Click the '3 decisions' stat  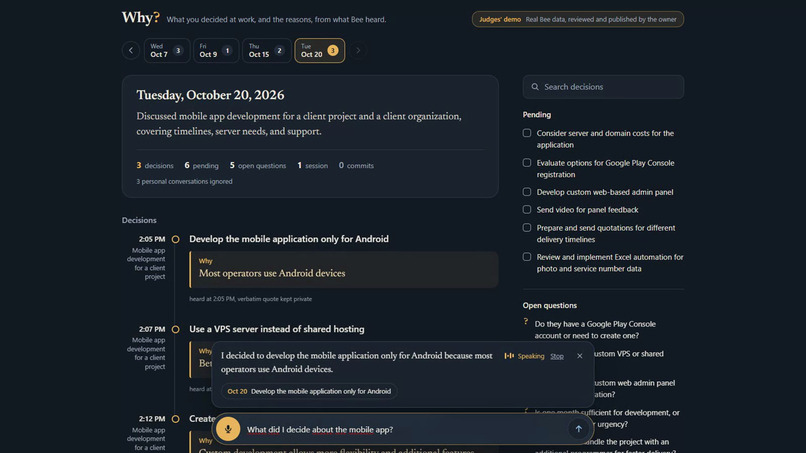[155, 166]
